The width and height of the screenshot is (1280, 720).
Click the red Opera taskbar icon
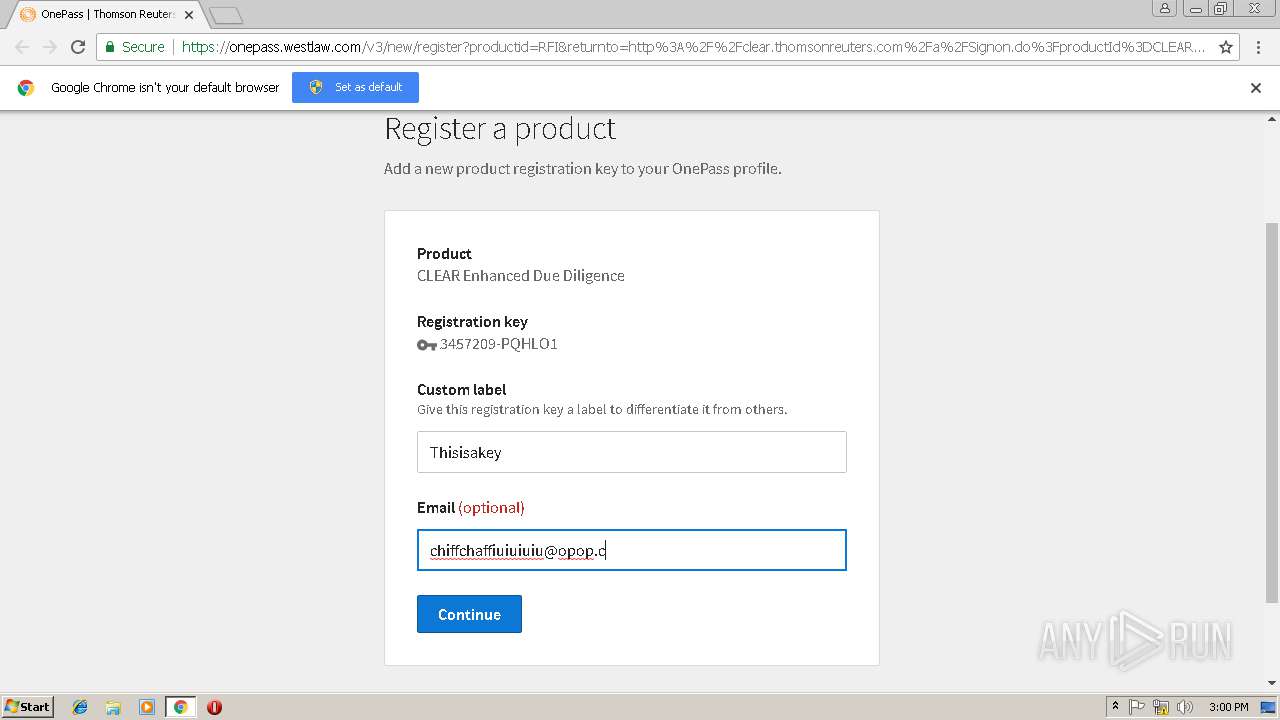point(214,707)
